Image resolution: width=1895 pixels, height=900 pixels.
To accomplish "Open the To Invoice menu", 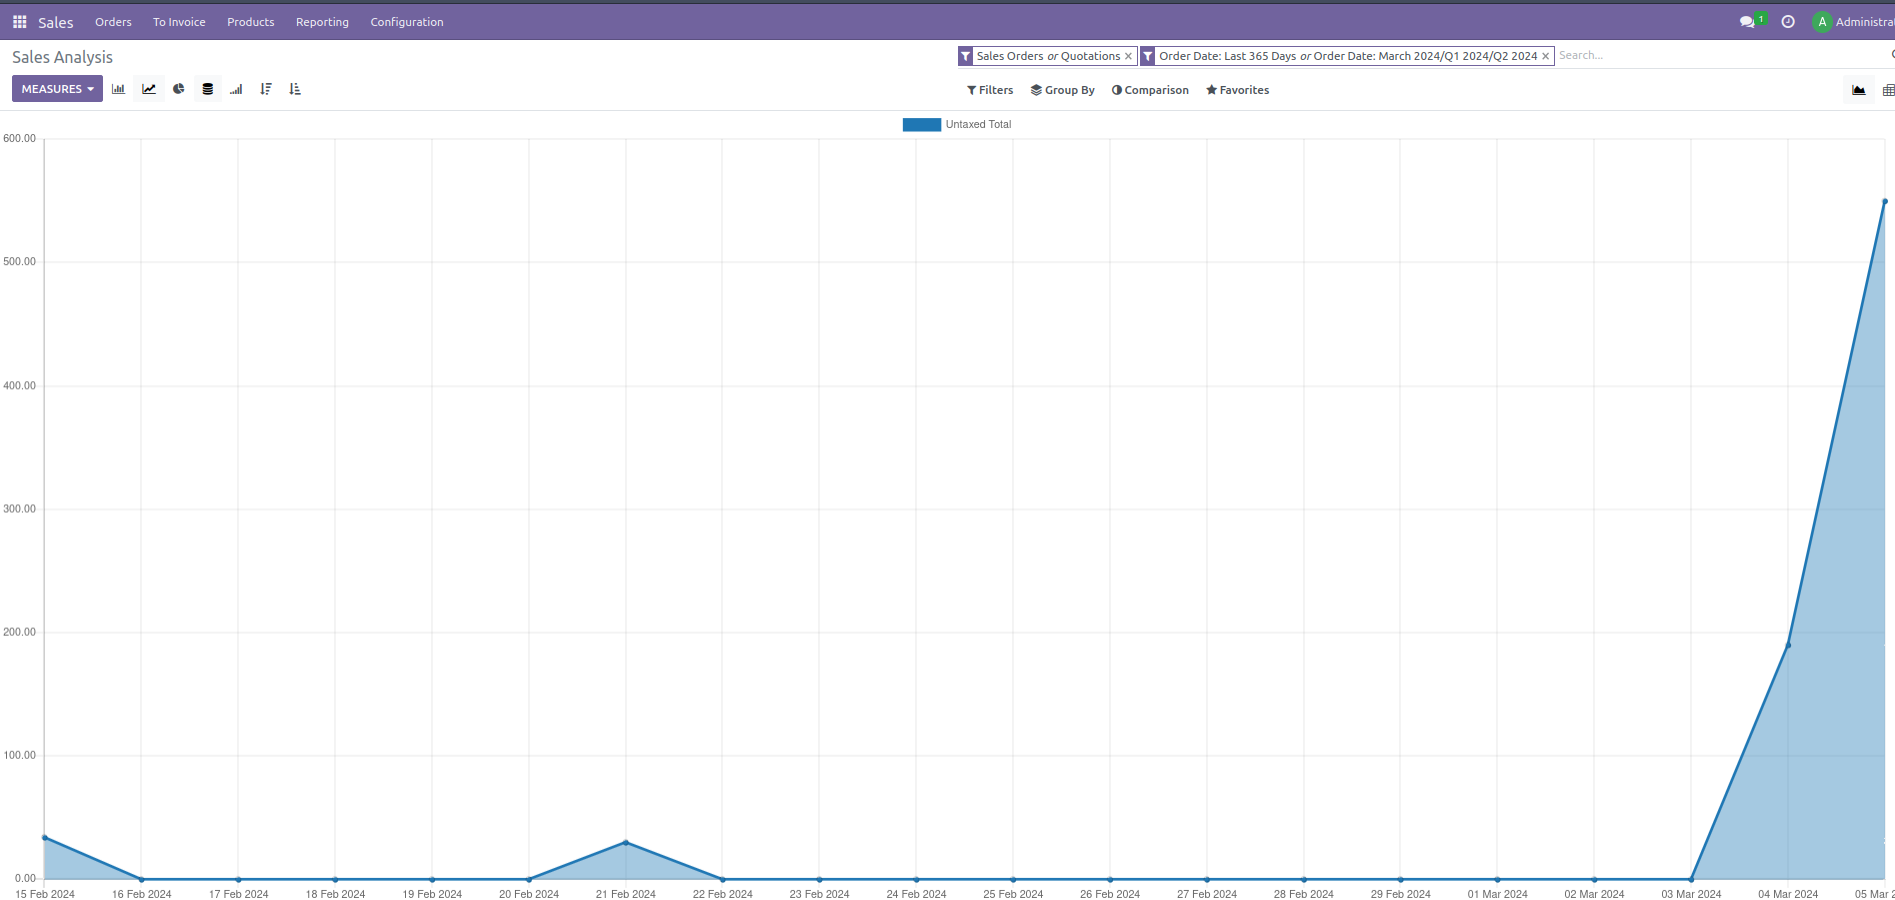I will coord(179,22).
